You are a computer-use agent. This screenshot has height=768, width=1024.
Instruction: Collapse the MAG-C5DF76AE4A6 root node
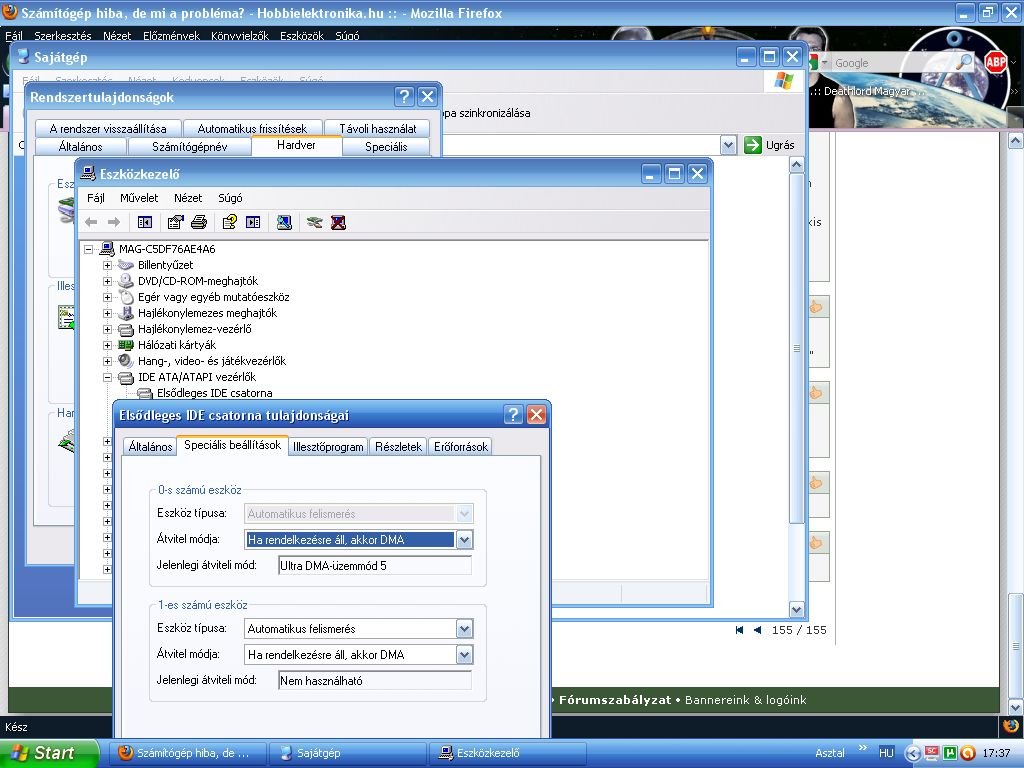click(x=88, y=249)
